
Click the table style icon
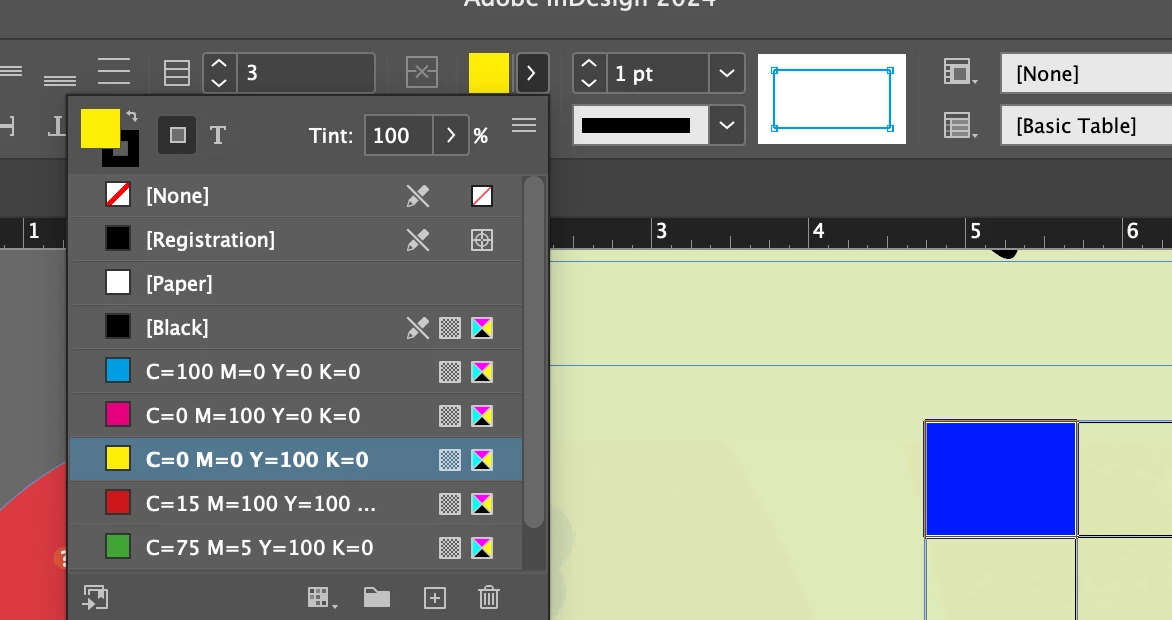click(960, 126)
